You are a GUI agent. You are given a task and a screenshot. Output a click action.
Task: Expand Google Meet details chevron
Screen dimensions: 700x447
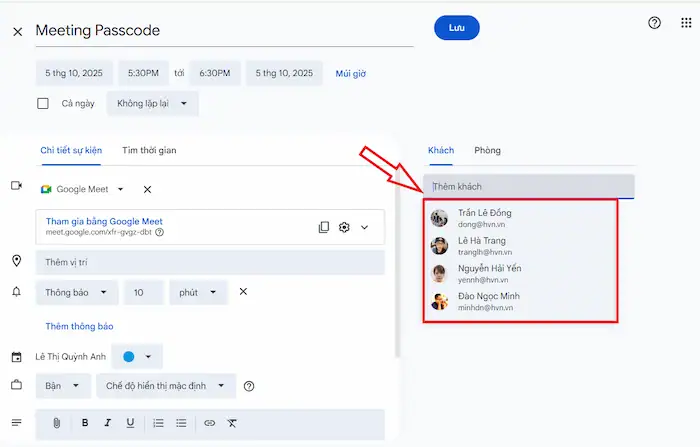pyautogui.click(x=364, y=227)
